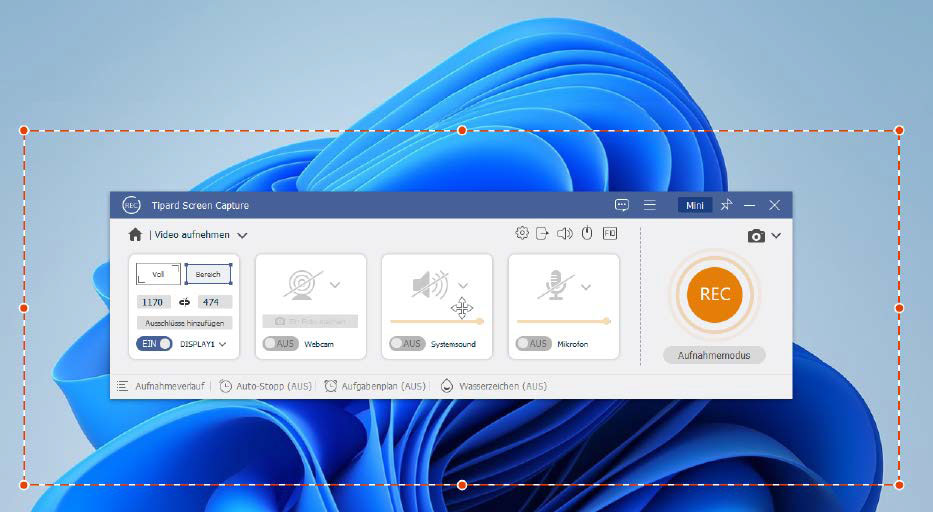
Task: Open settings via the gear icon
Action: tap(522, 233)
